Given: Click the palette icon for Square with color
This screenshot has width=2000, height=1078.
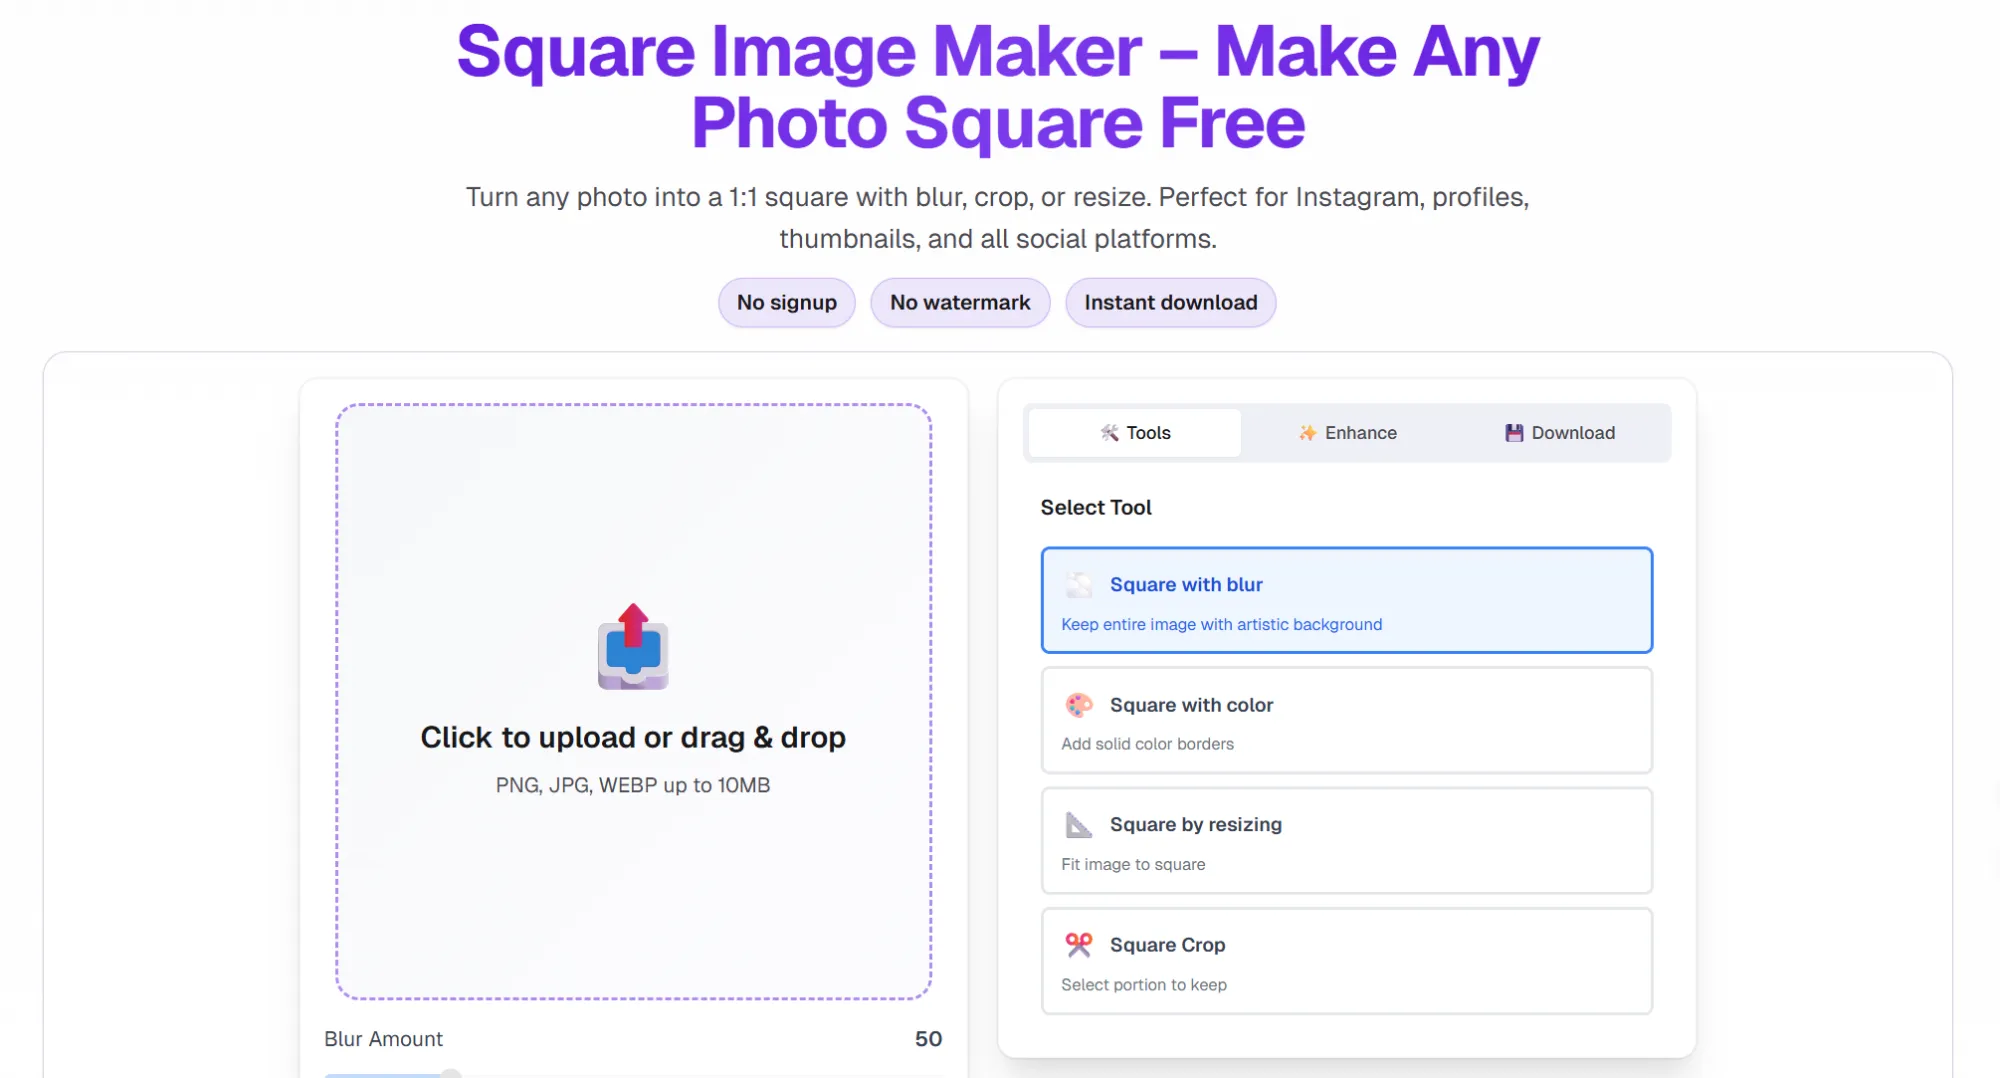Looking at the screenshot, I should [1079, 705].
